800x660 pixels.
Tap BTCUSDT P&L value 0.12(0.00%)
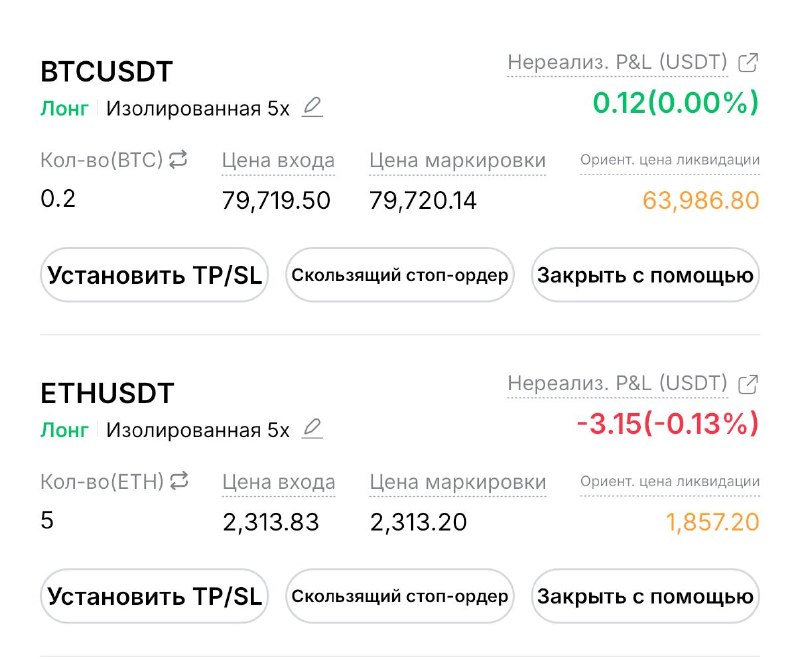click(676, 103)
